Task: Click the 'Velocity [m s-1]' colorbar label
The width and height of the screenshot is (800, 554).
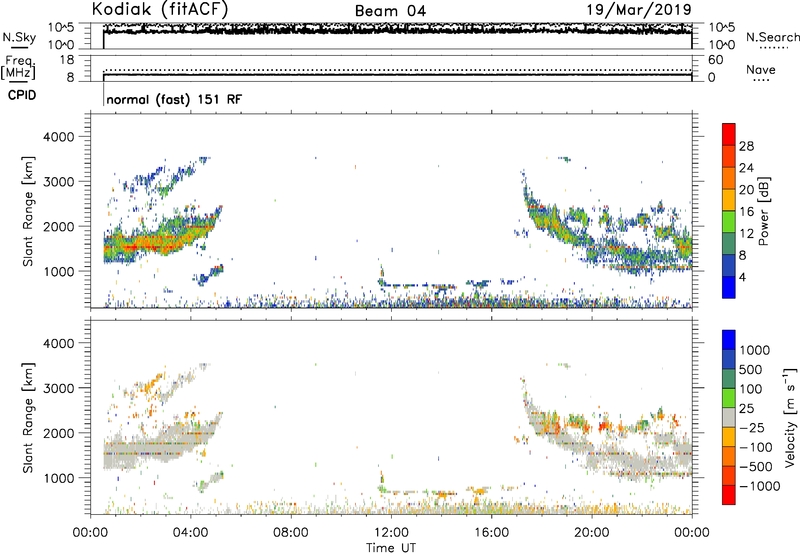Action: click(x=790, y=417)
